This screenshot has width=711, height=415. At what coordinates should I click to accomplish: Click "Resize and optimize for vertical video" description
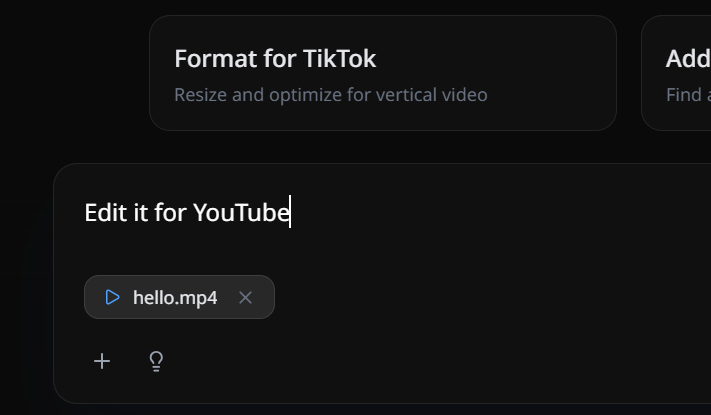(331, 95)
